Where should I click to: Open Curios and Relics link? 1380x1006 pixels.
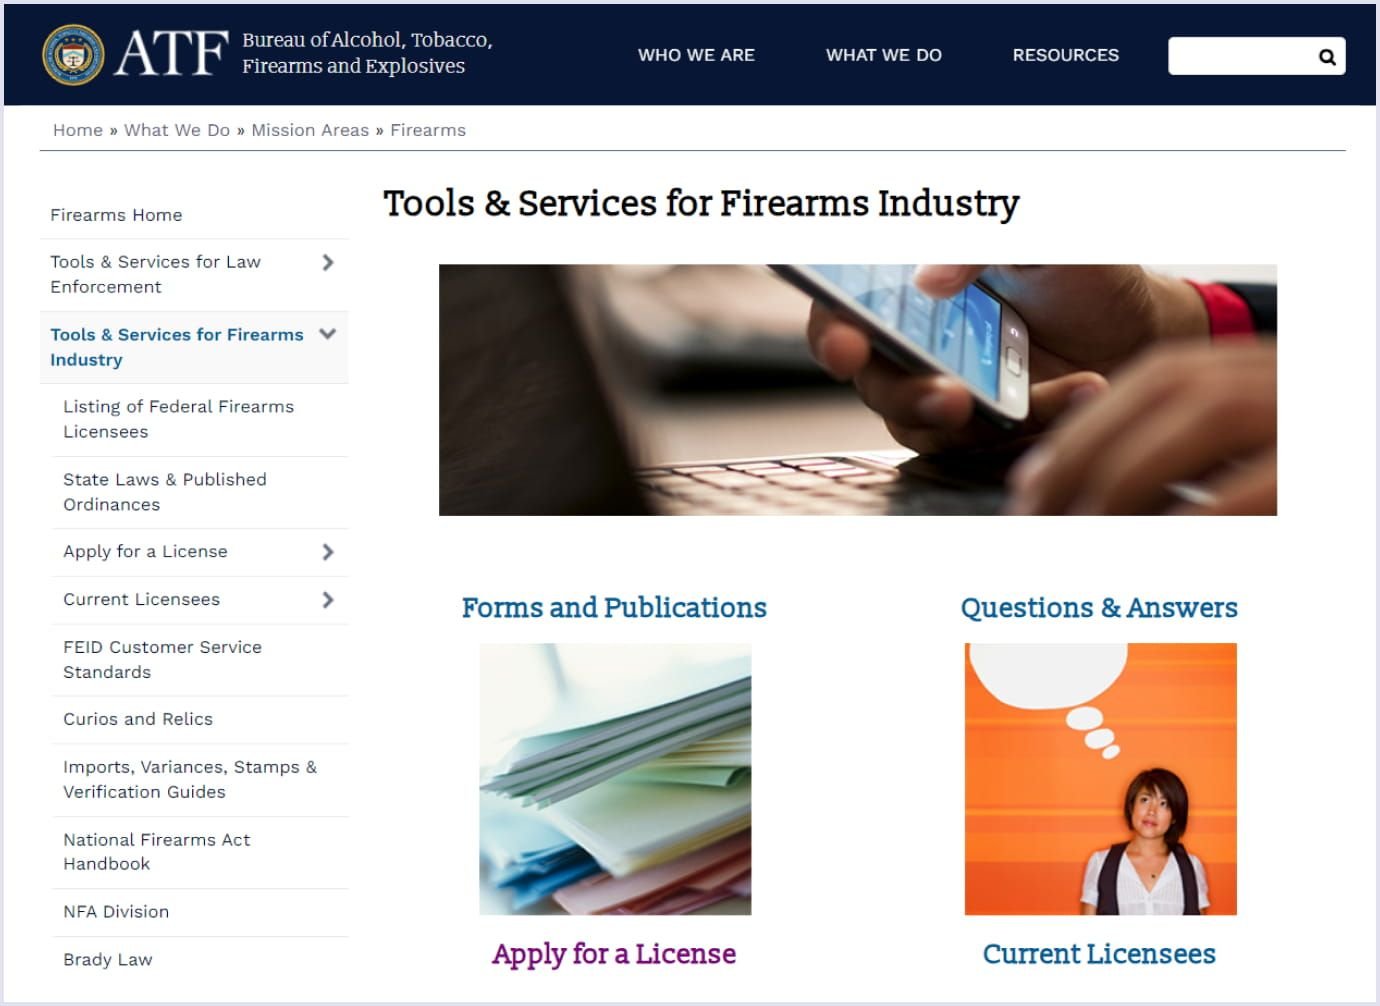pos(138,719)
